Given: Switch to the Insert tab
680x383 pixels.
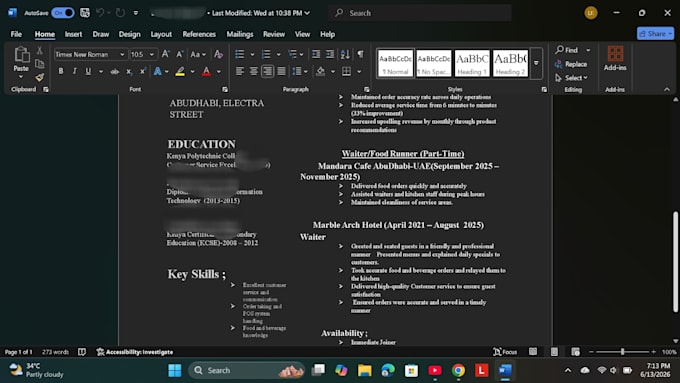Looking at the screenshot, I should coord(73,34).
